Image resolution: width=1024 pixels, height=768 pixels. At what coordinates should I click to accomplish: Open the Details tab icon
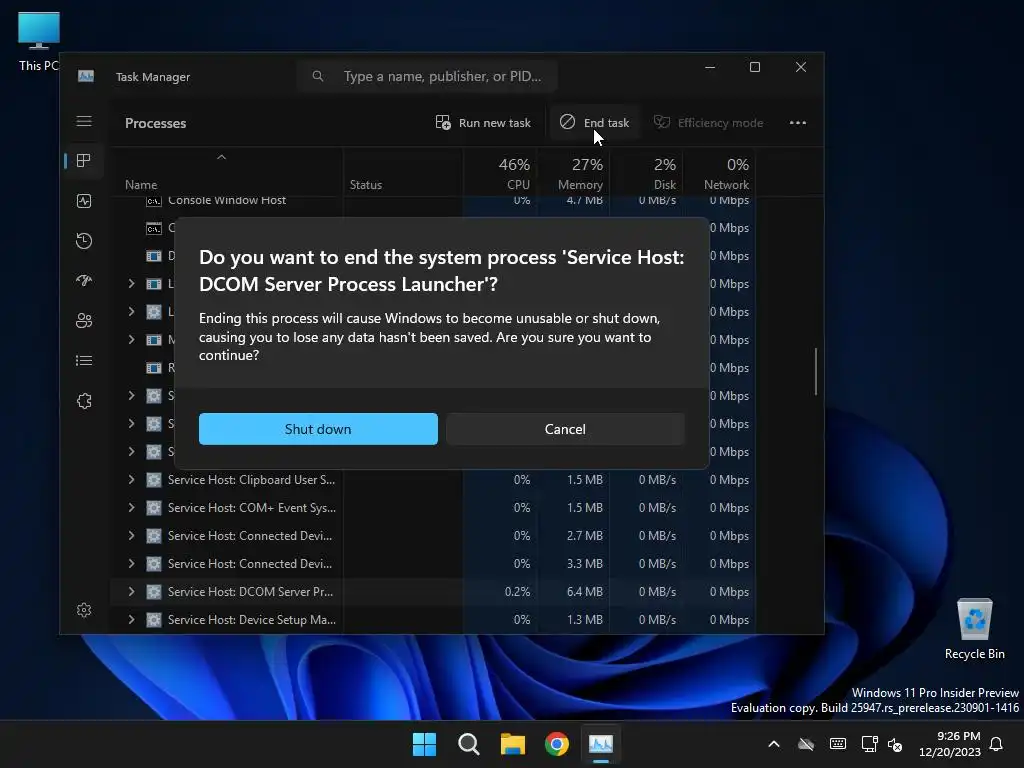[84, 360]
